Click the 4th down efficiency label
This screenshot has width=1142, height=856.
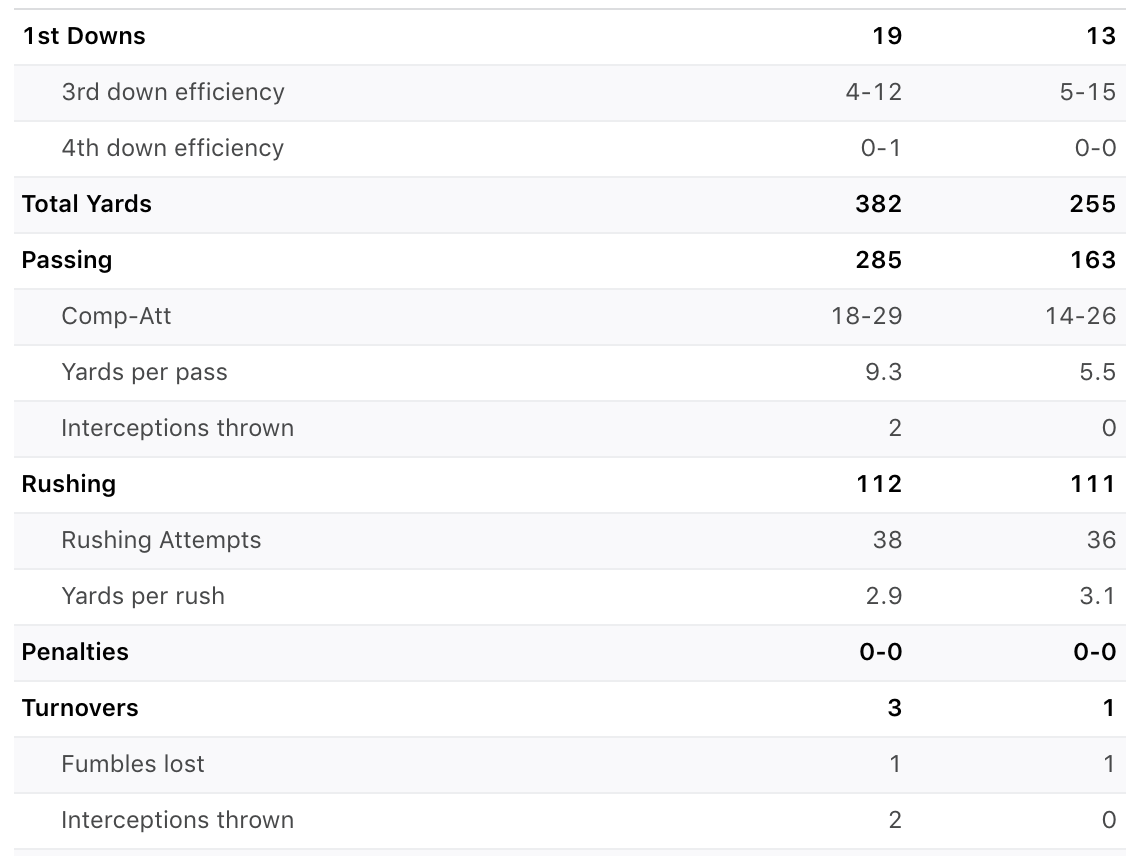pyautogui.click(x=173, y=148)
